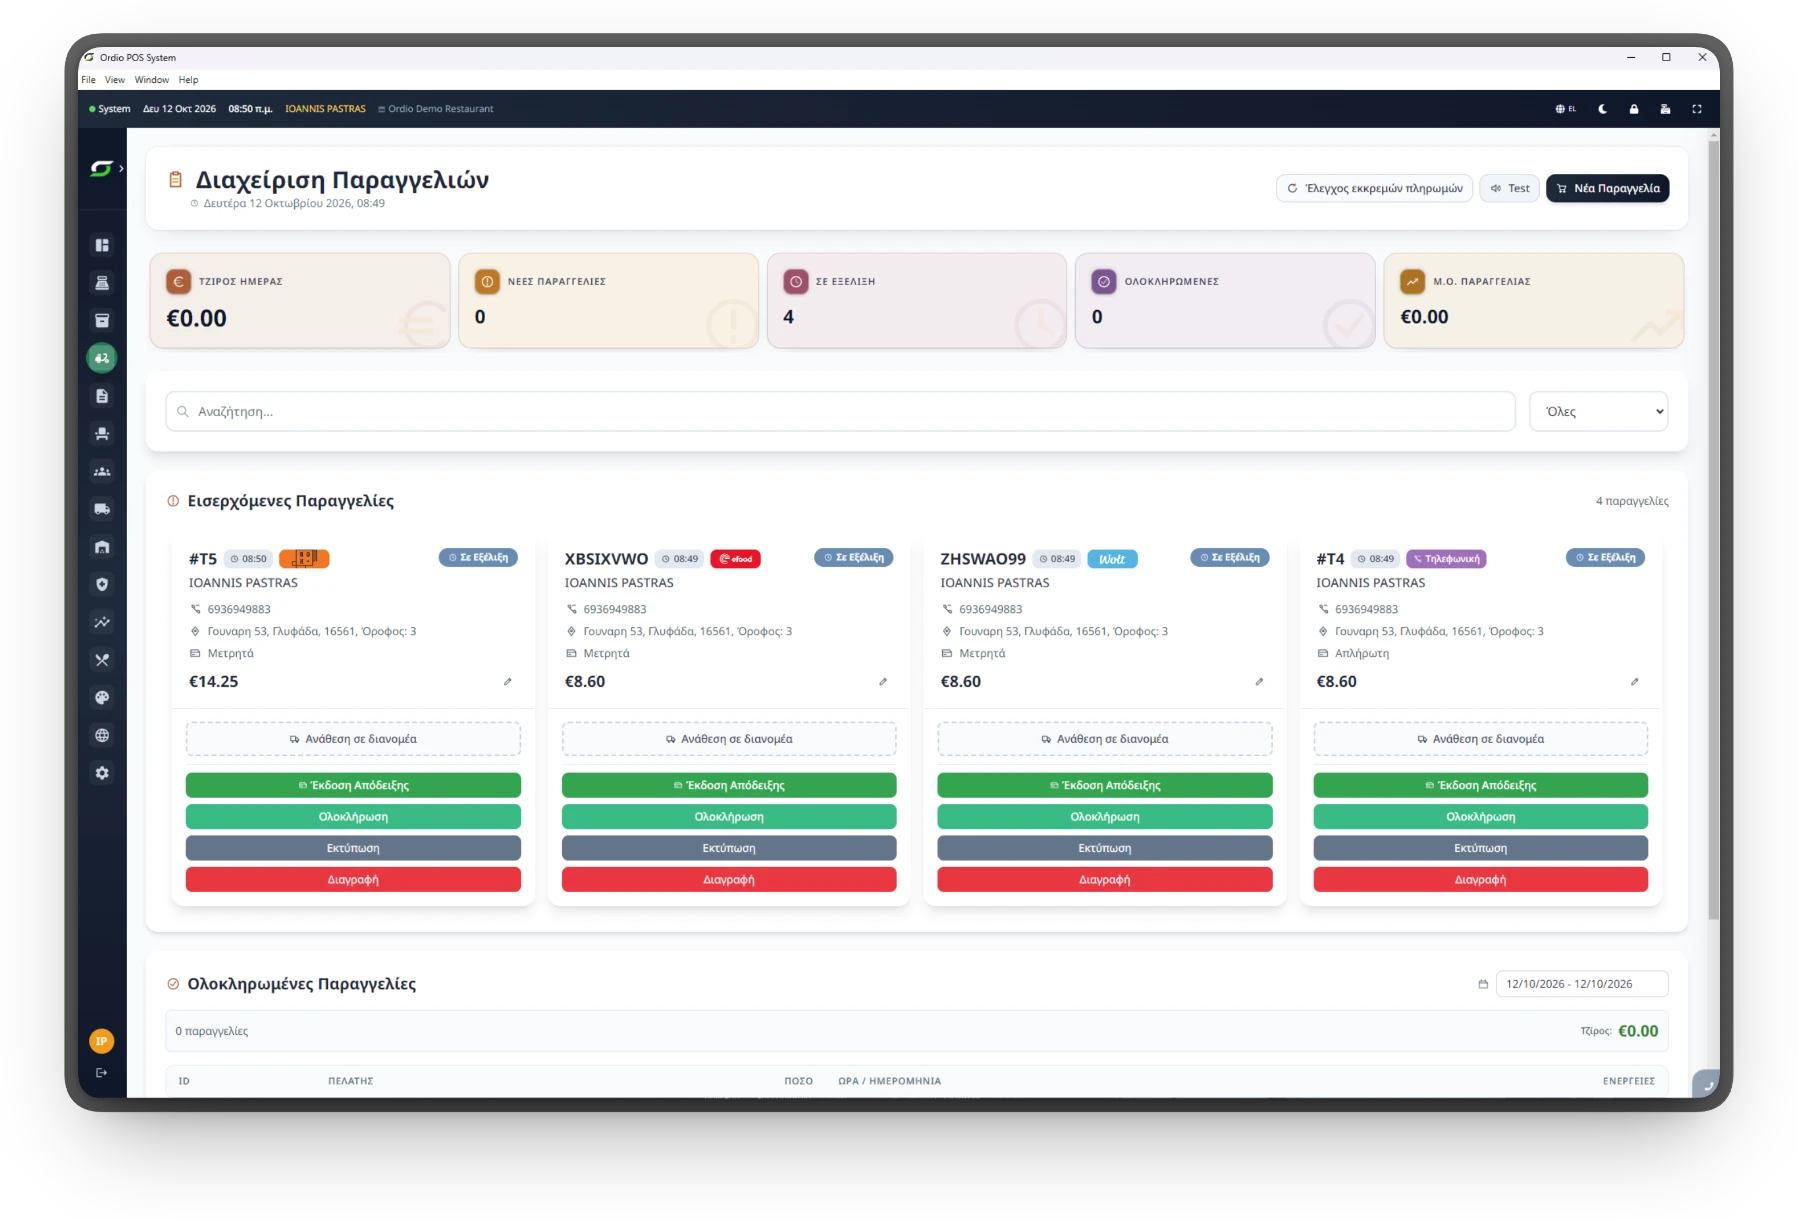The image size is (1798, 1220).
Task: Click 'Διαγραφή' on order XBSIXVWO
Action: coord(729,880)
